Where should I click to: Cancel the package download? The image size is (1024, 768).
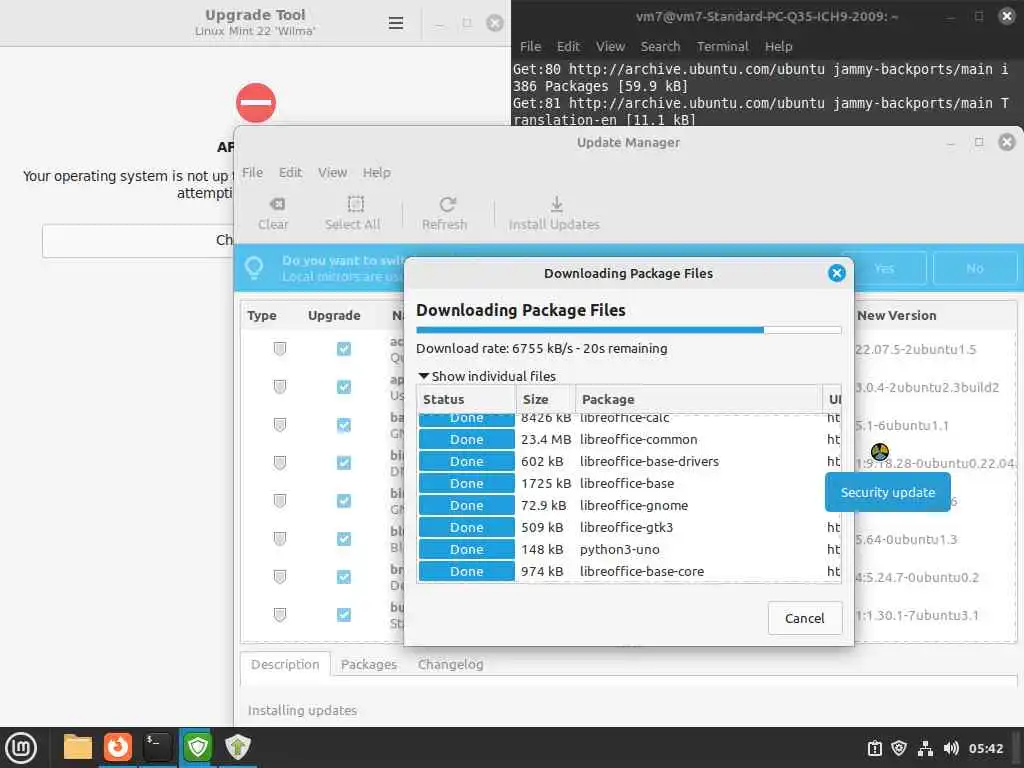(805, 618)
